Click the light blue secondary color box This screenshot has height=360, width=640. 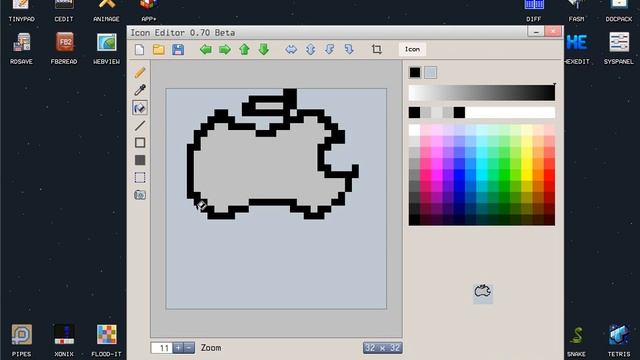[430, 73]
